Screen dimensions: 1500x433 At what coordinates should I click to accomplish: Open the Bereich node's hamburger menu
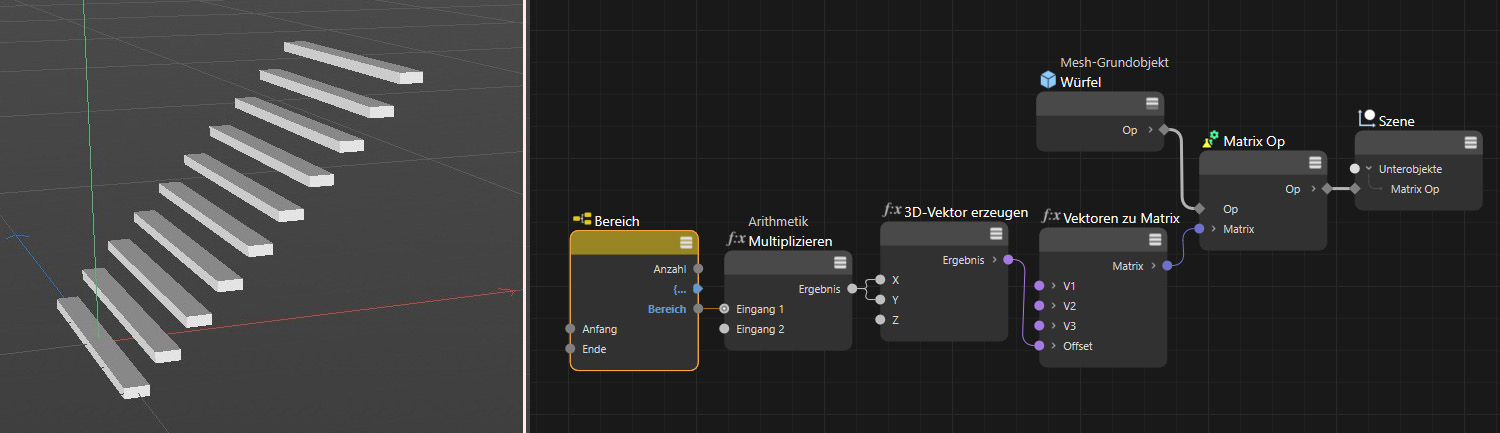pos(686,242)
